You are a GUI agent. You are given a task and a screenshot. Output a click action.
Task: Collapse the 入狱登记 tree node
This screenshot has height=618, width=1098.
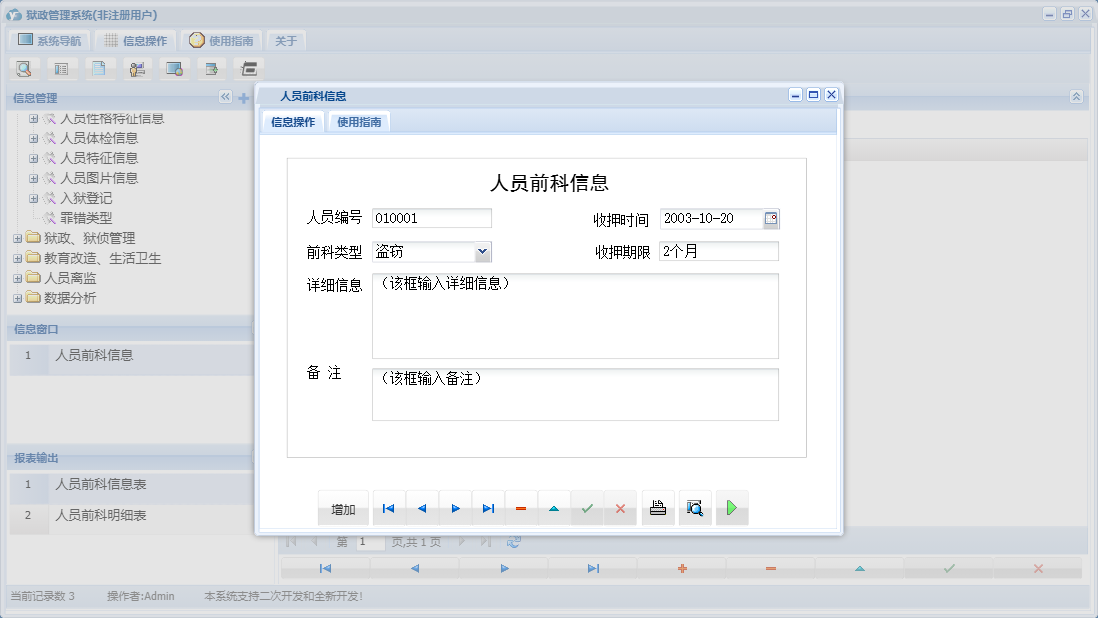coord(33,198)
